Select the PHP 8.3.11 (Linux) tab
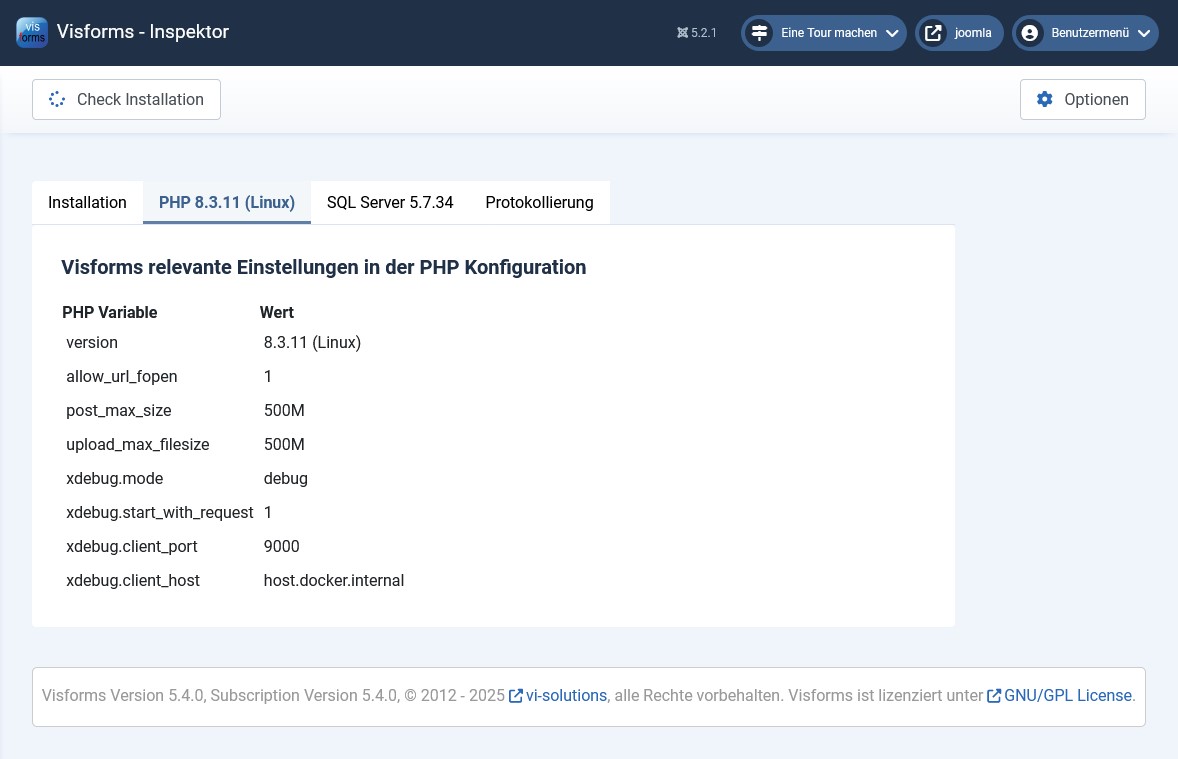1178x759 pixels. 227,202
